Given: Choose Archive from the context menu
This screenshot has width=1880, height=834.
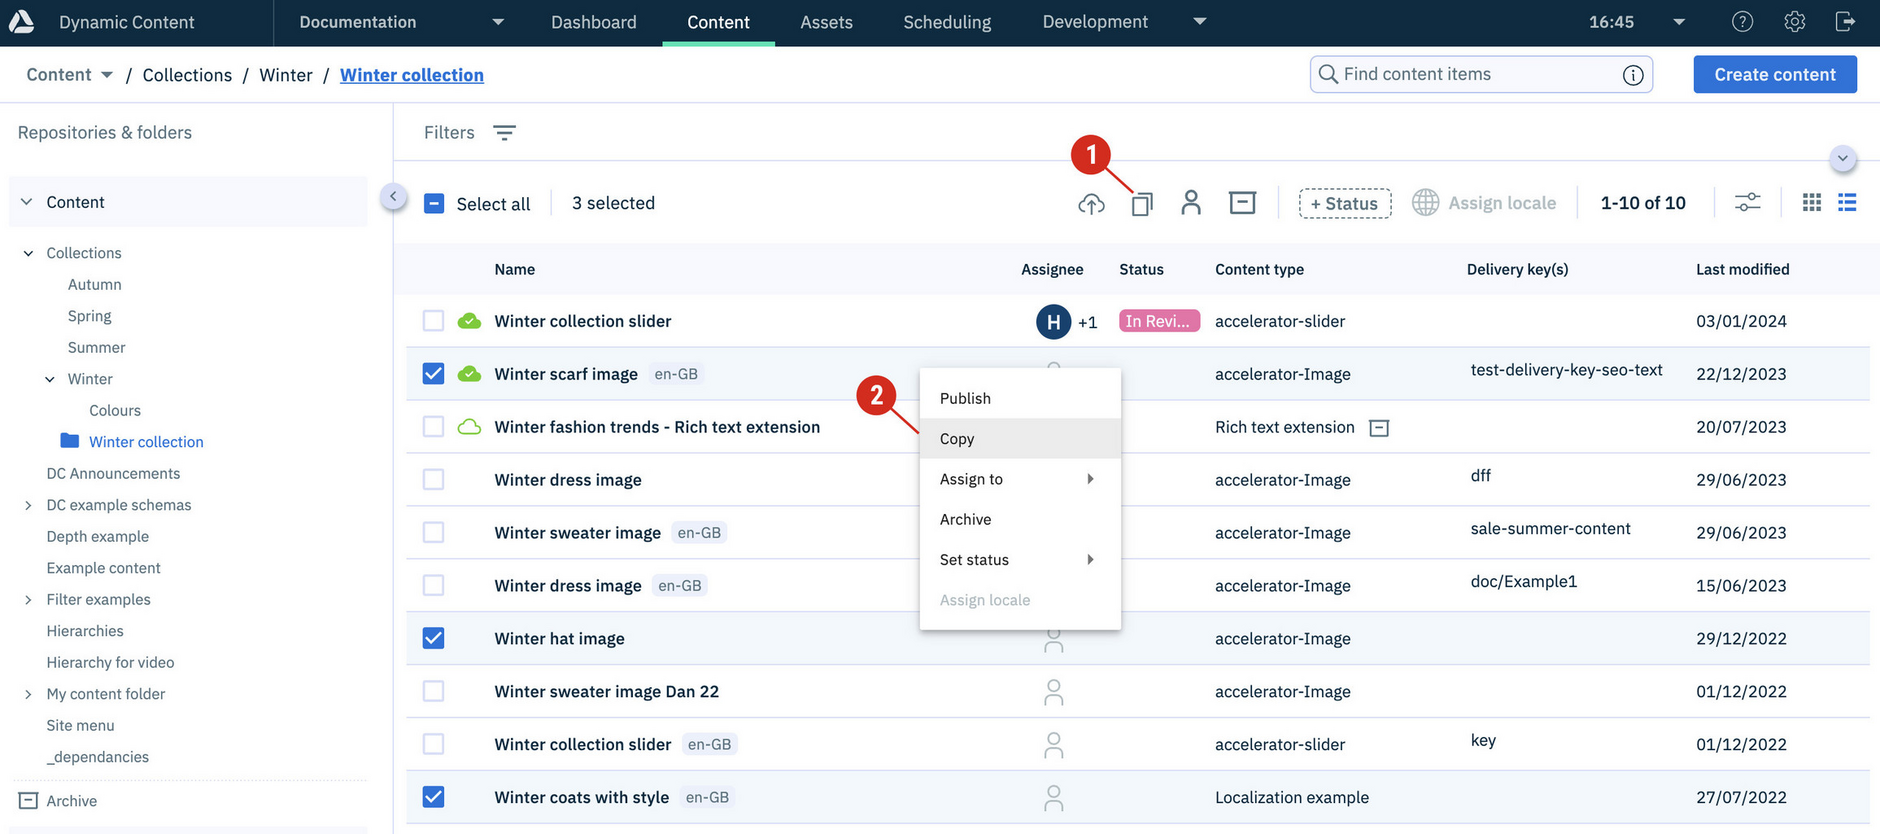Looking at the screenshot, I should click(1020, 519).
